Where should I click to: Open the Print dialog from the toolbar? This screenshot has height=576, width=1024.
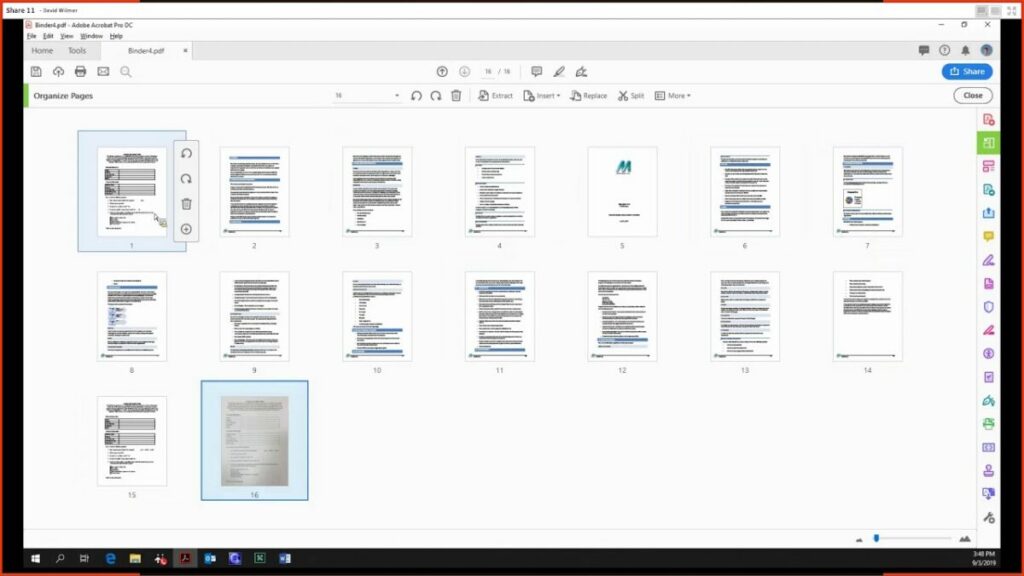pos(80,71)
